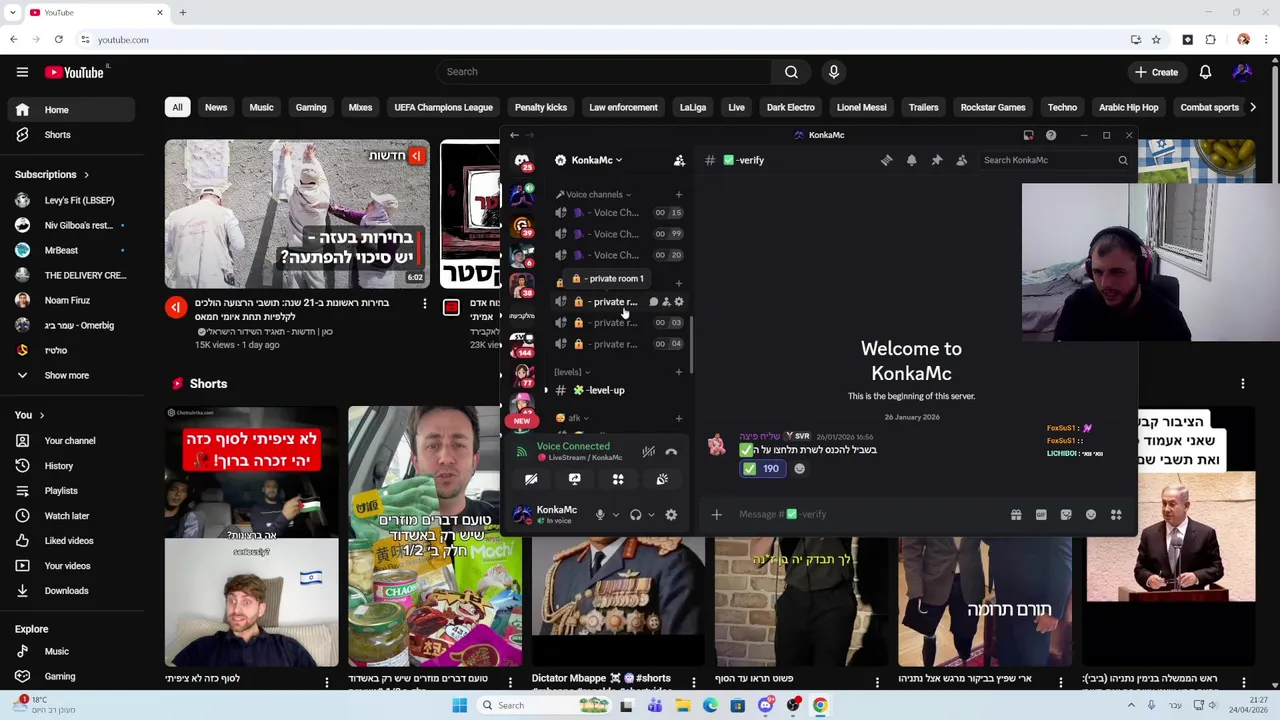Open Discord activities button in voice panel
1280x720 pixels.
[618, 480]
